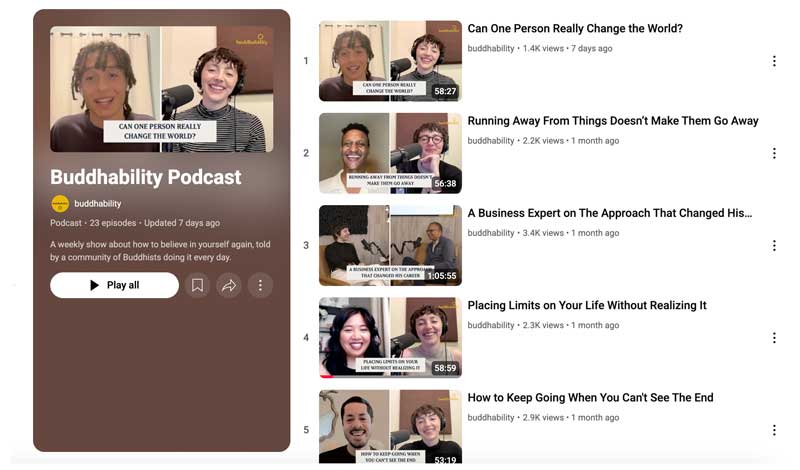Open 'A Business Expert on The Approach That Changed His…'

click(x=610, y=213)
